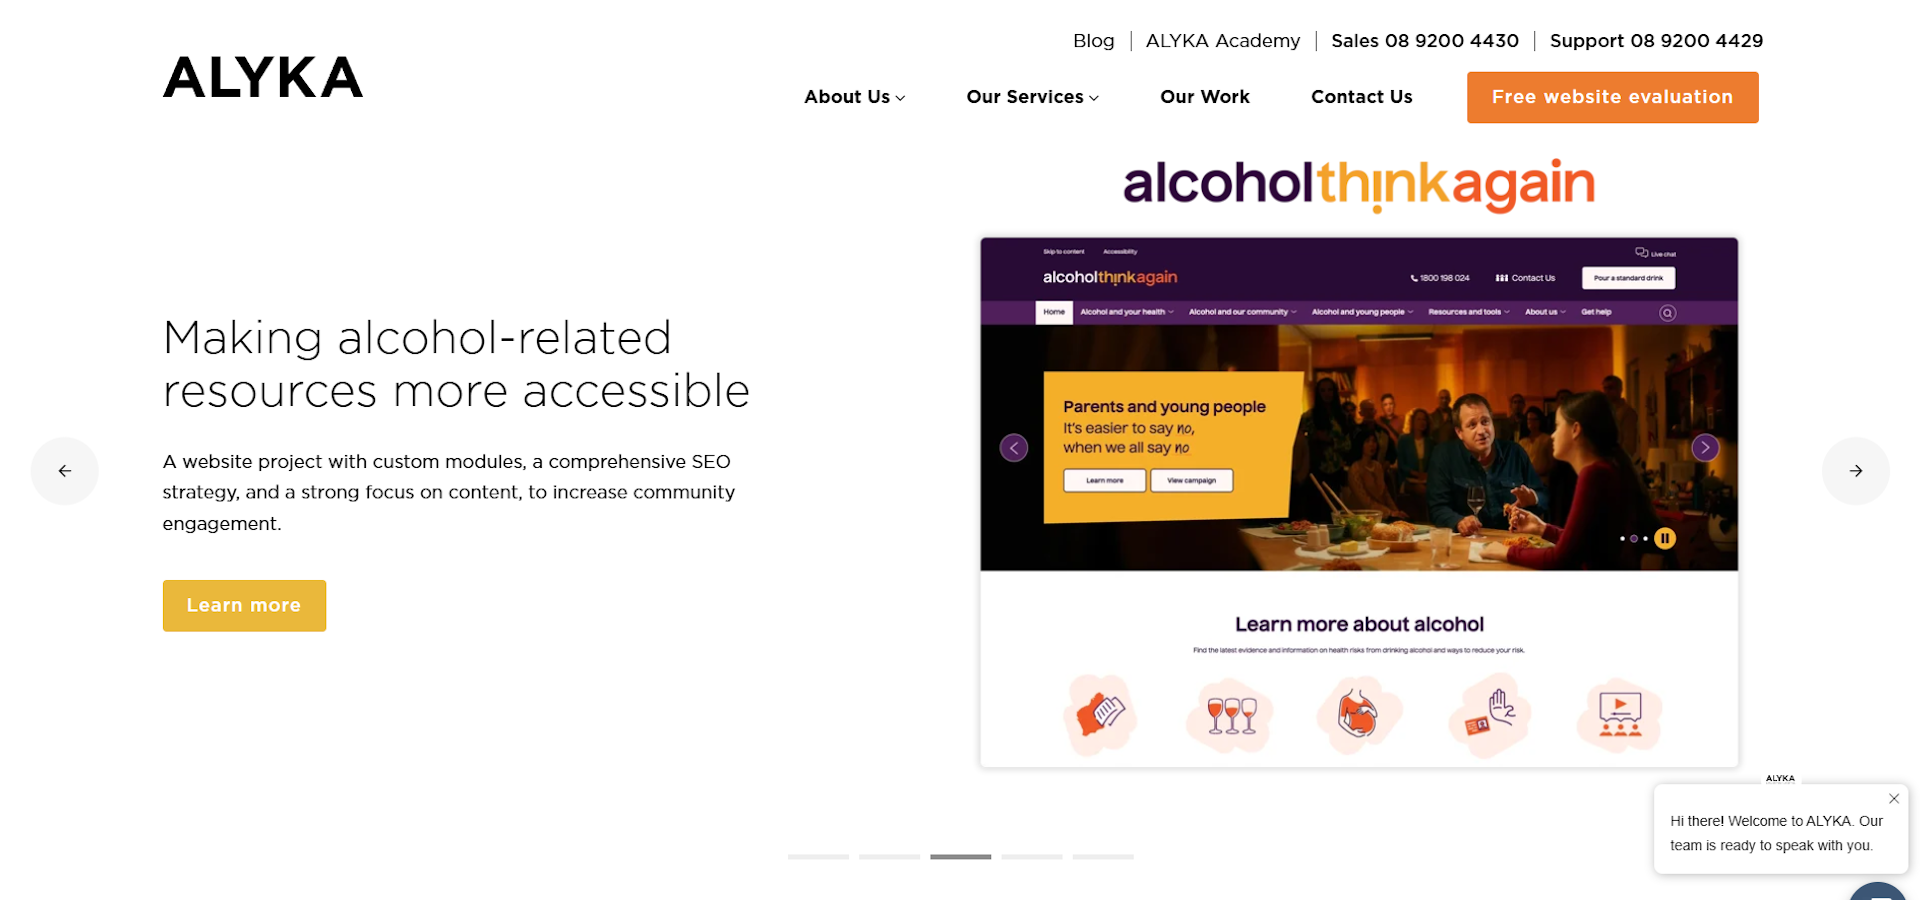This screenshot has height=900, width=1920.
Task: Open the ALYKA Academy link
Action: [1223, 41]
